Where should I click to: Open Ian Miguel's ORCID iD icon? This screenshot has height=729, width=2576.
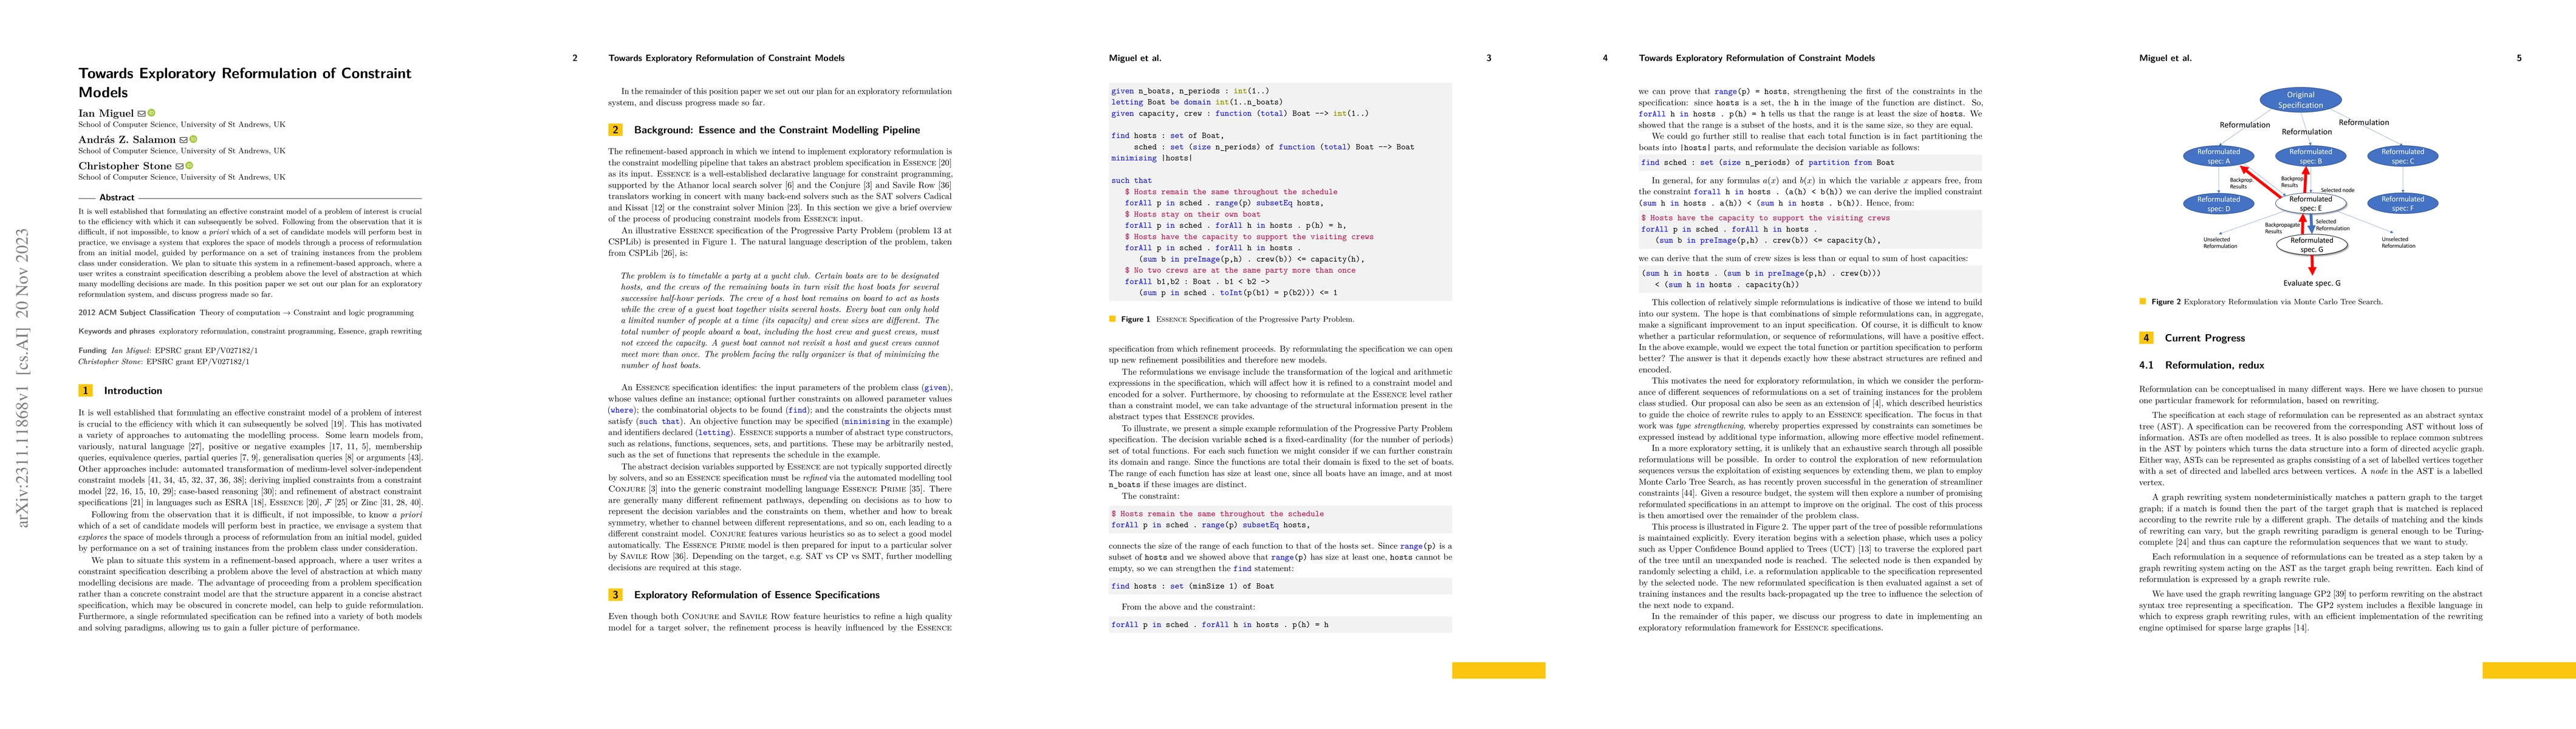152,113
